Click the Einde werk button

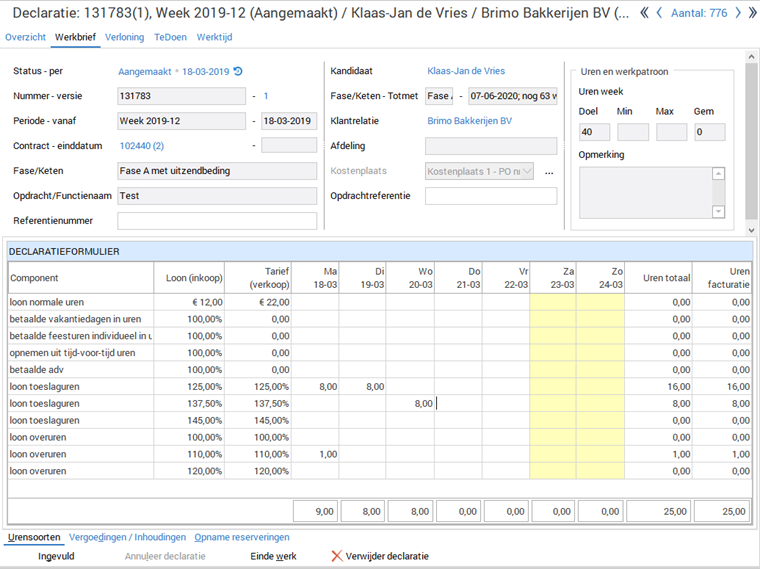(272, 556)
